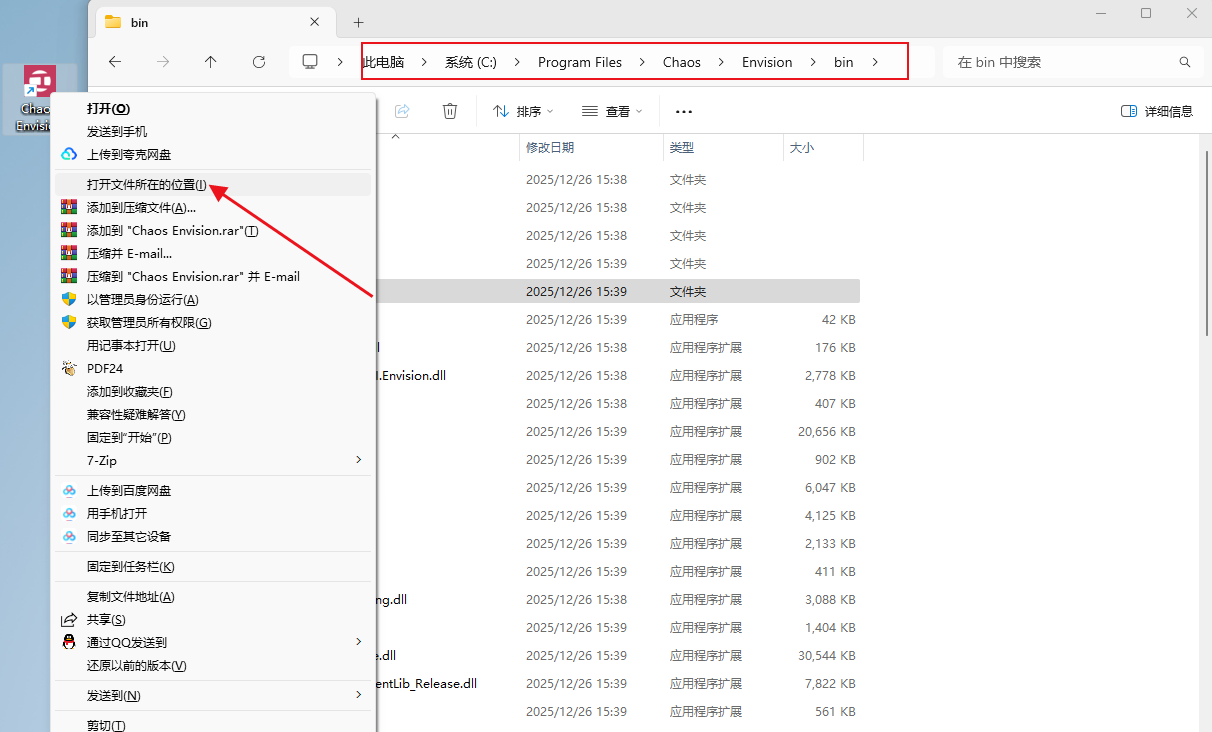This screenshot has width=1212, height=732.
Task: Click the Back navigation arrow
Action: click(115, 62)
